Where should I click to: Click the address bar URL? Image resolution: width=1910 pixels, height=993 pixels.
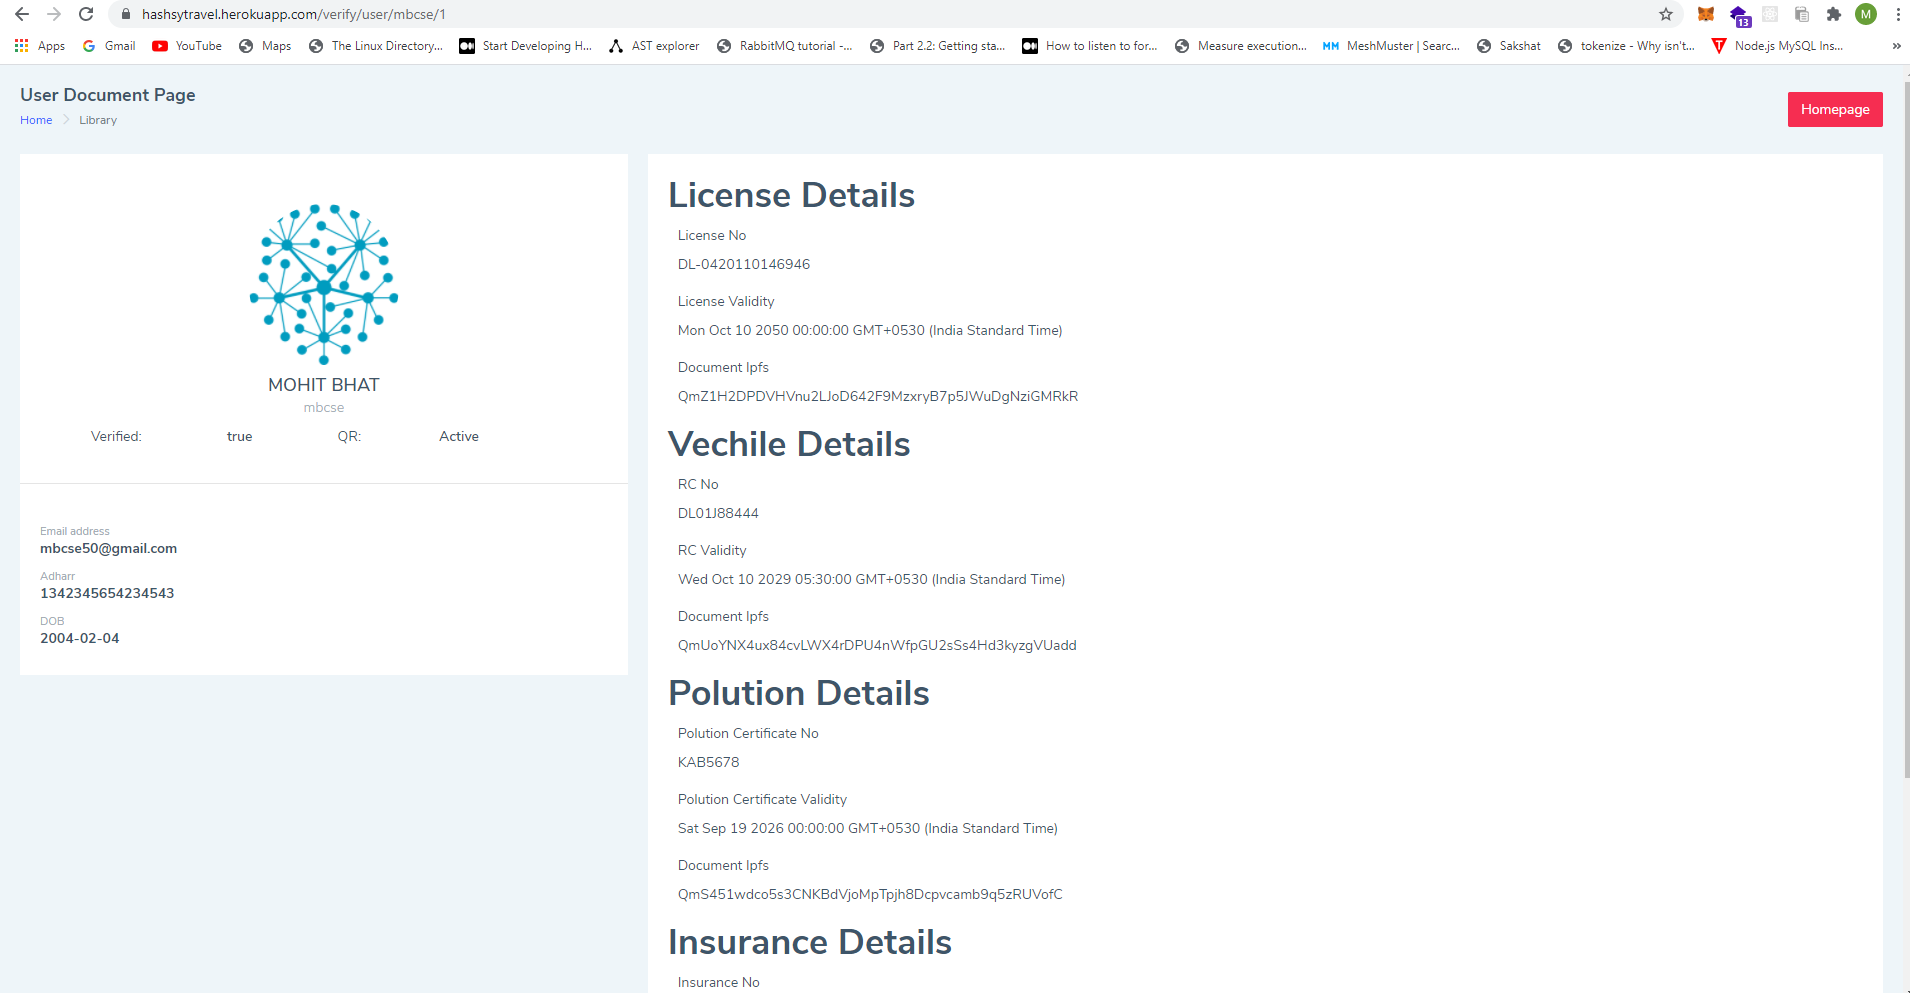294,14
